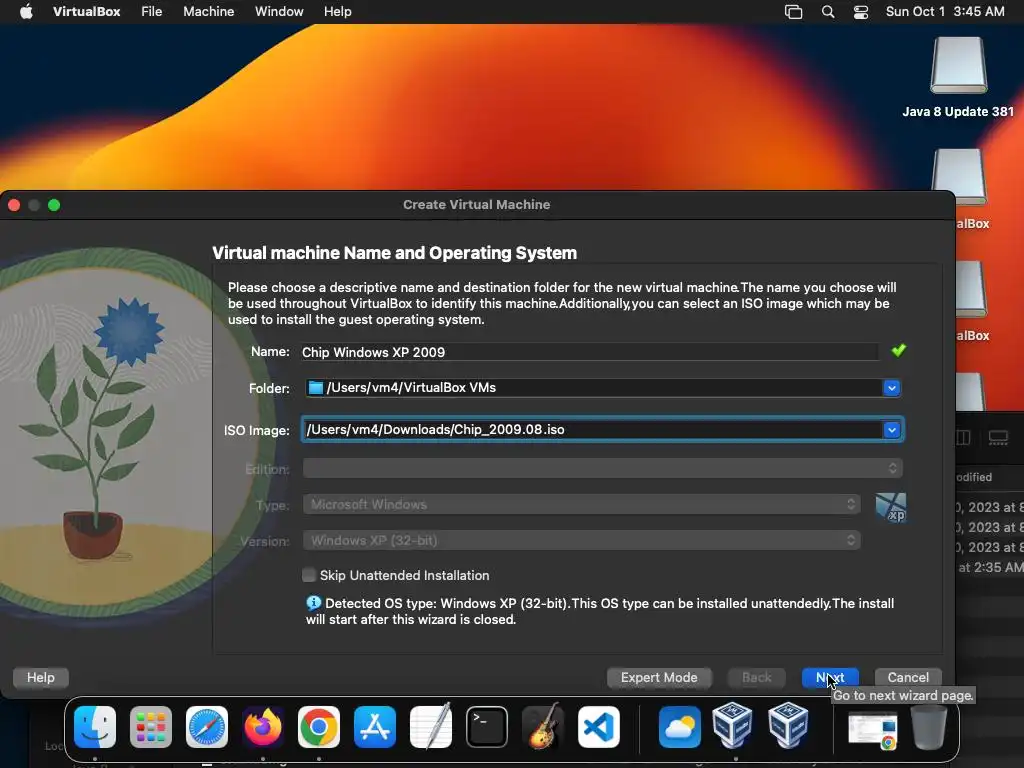Open the cloud weather app in Dock

(679, 726)
